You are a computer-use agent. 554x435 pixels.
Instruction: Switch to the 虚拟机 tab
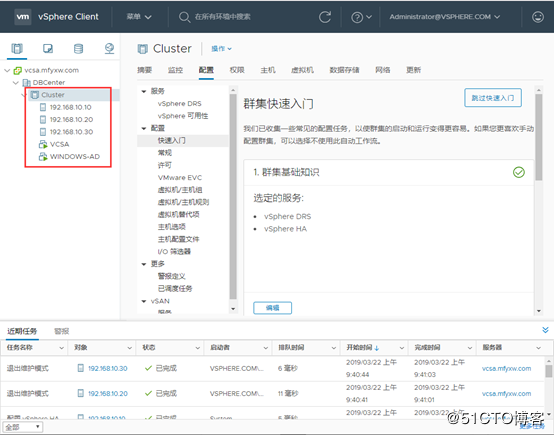tap(302, 70)
